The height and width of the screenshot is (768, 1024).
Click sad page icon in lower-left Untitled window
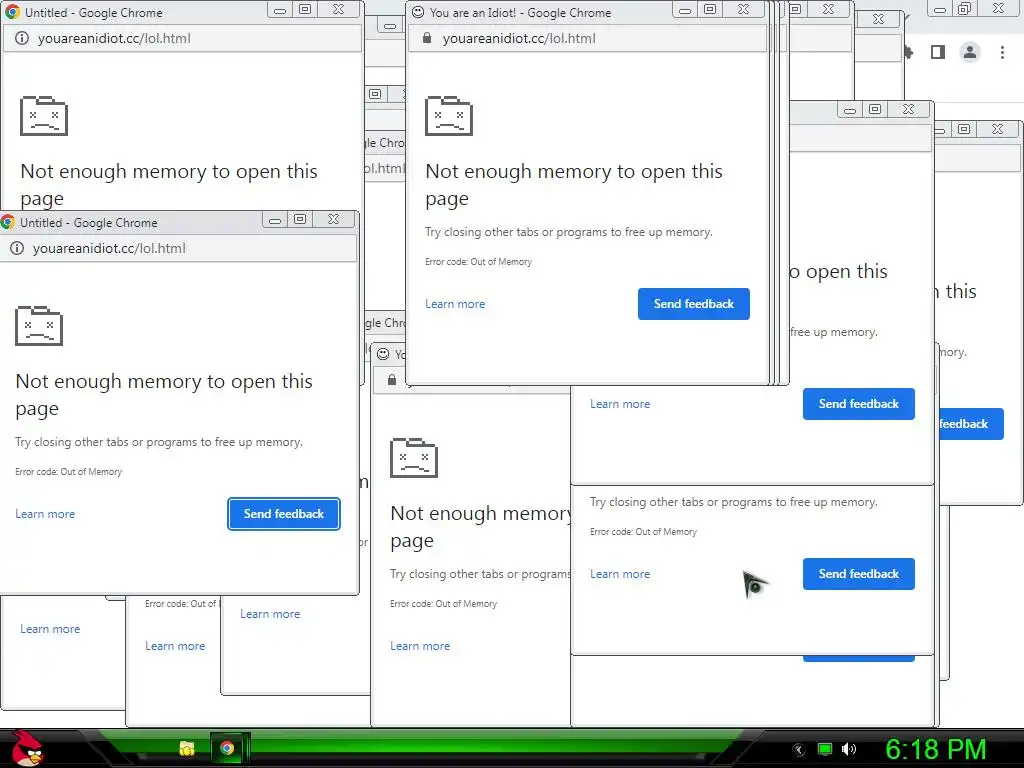[39, 325]
